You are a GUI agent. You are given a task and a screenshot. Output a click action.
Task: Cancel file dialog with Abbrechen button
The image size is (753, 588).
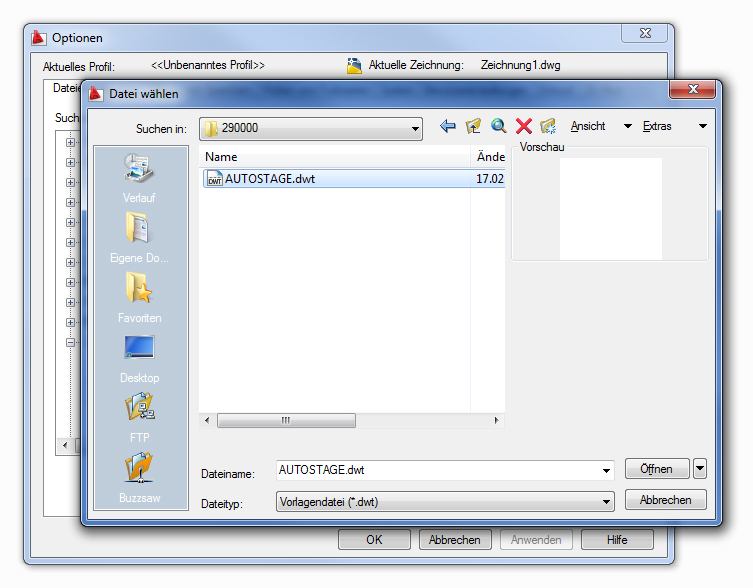(x=665, y=500)
